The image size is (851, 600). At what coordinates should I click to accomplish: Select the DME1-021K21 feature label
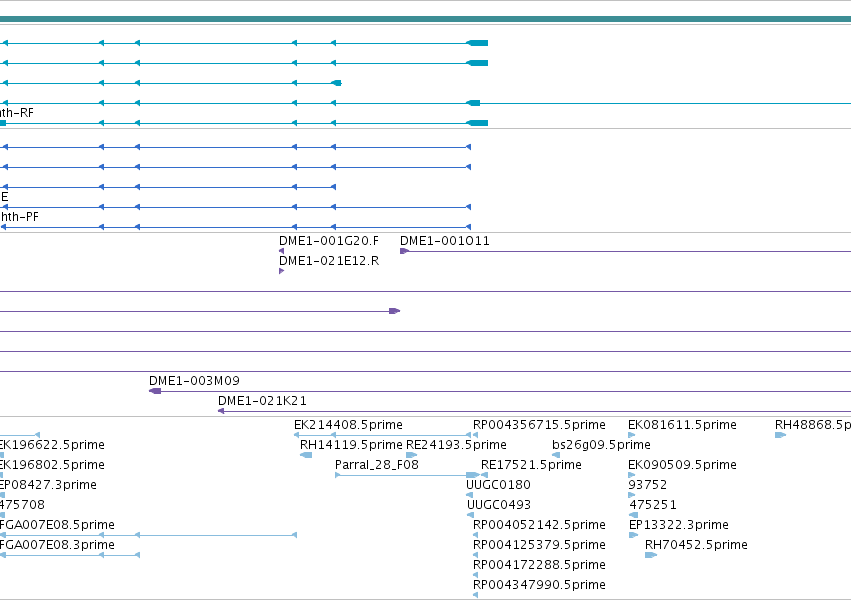coord(262,401)
